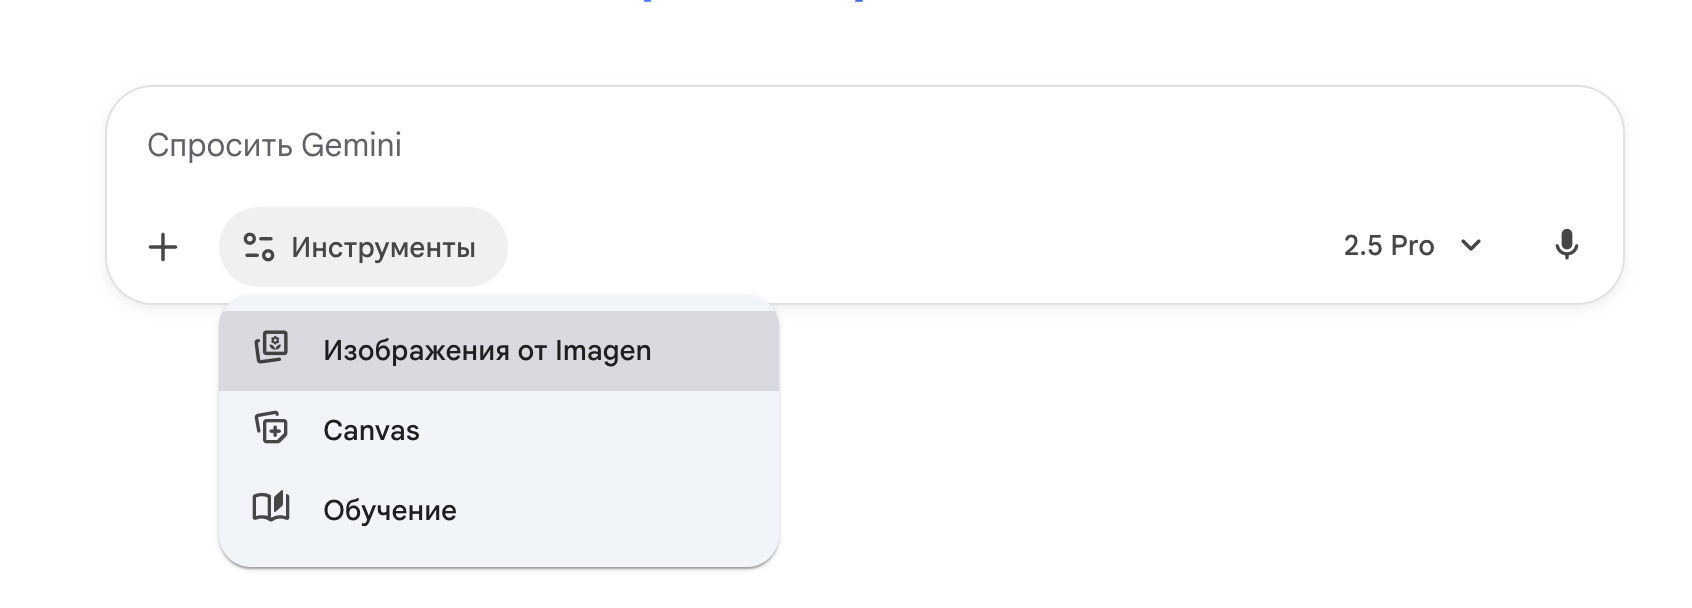The image size is (1692, 608).
Task: Click the Imagen images stack icon
Action: pos(271,348)
